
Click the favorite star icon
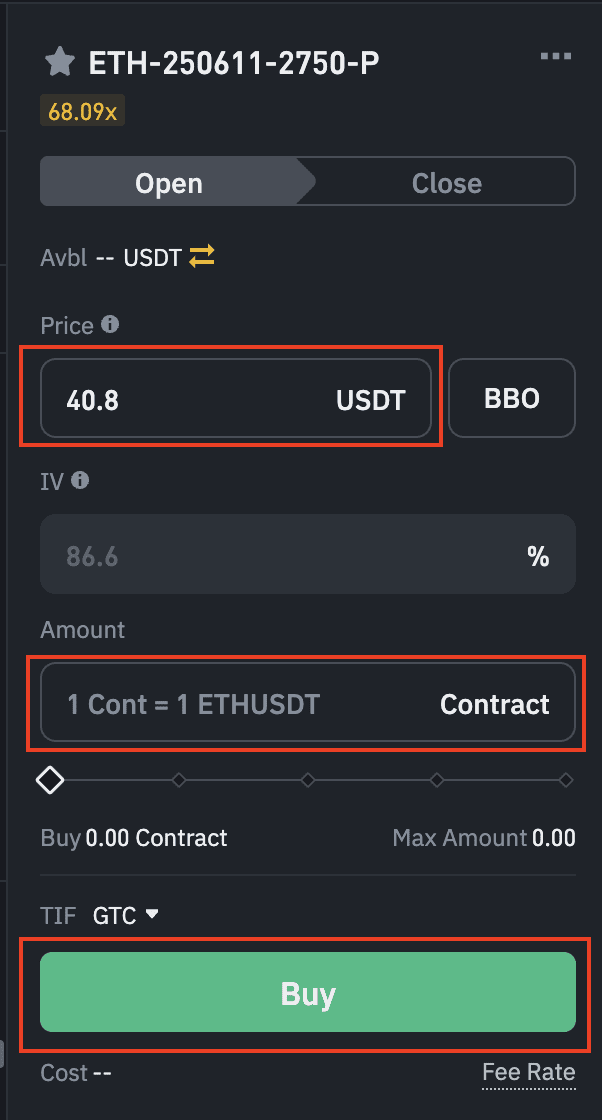point(60,63)
